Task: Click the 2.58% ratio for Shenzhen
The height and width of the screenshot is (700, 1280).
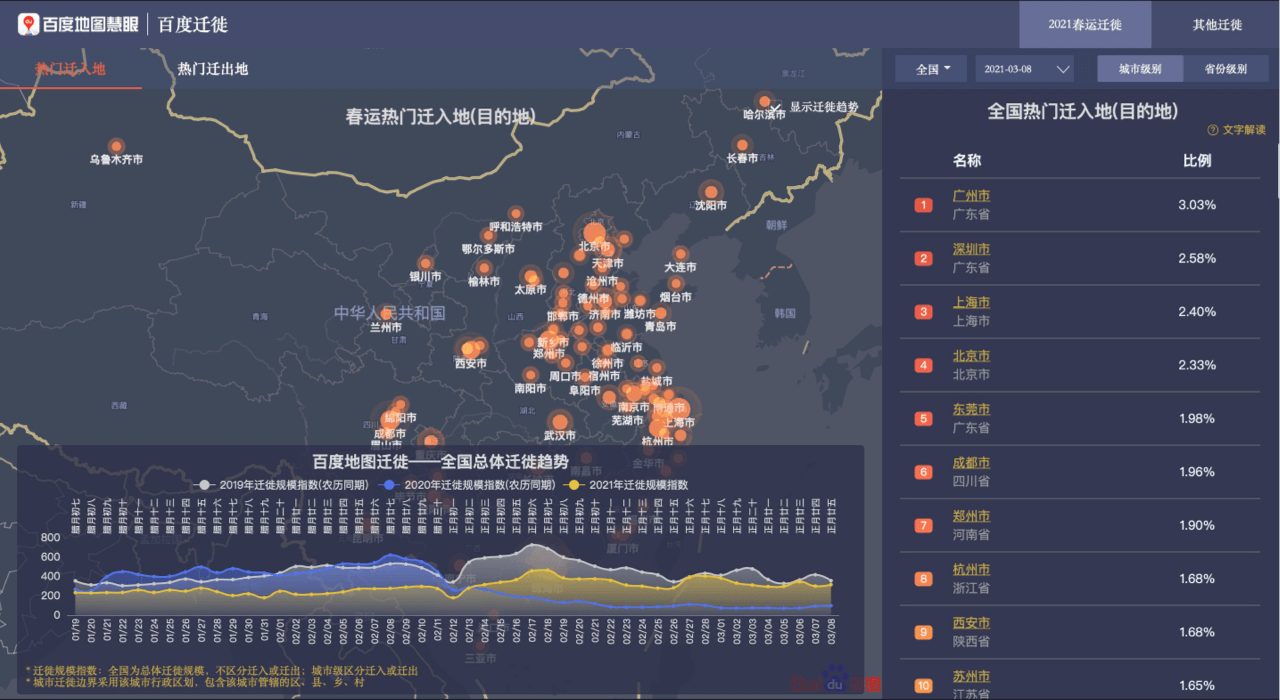Action: tap(1197, 258)
